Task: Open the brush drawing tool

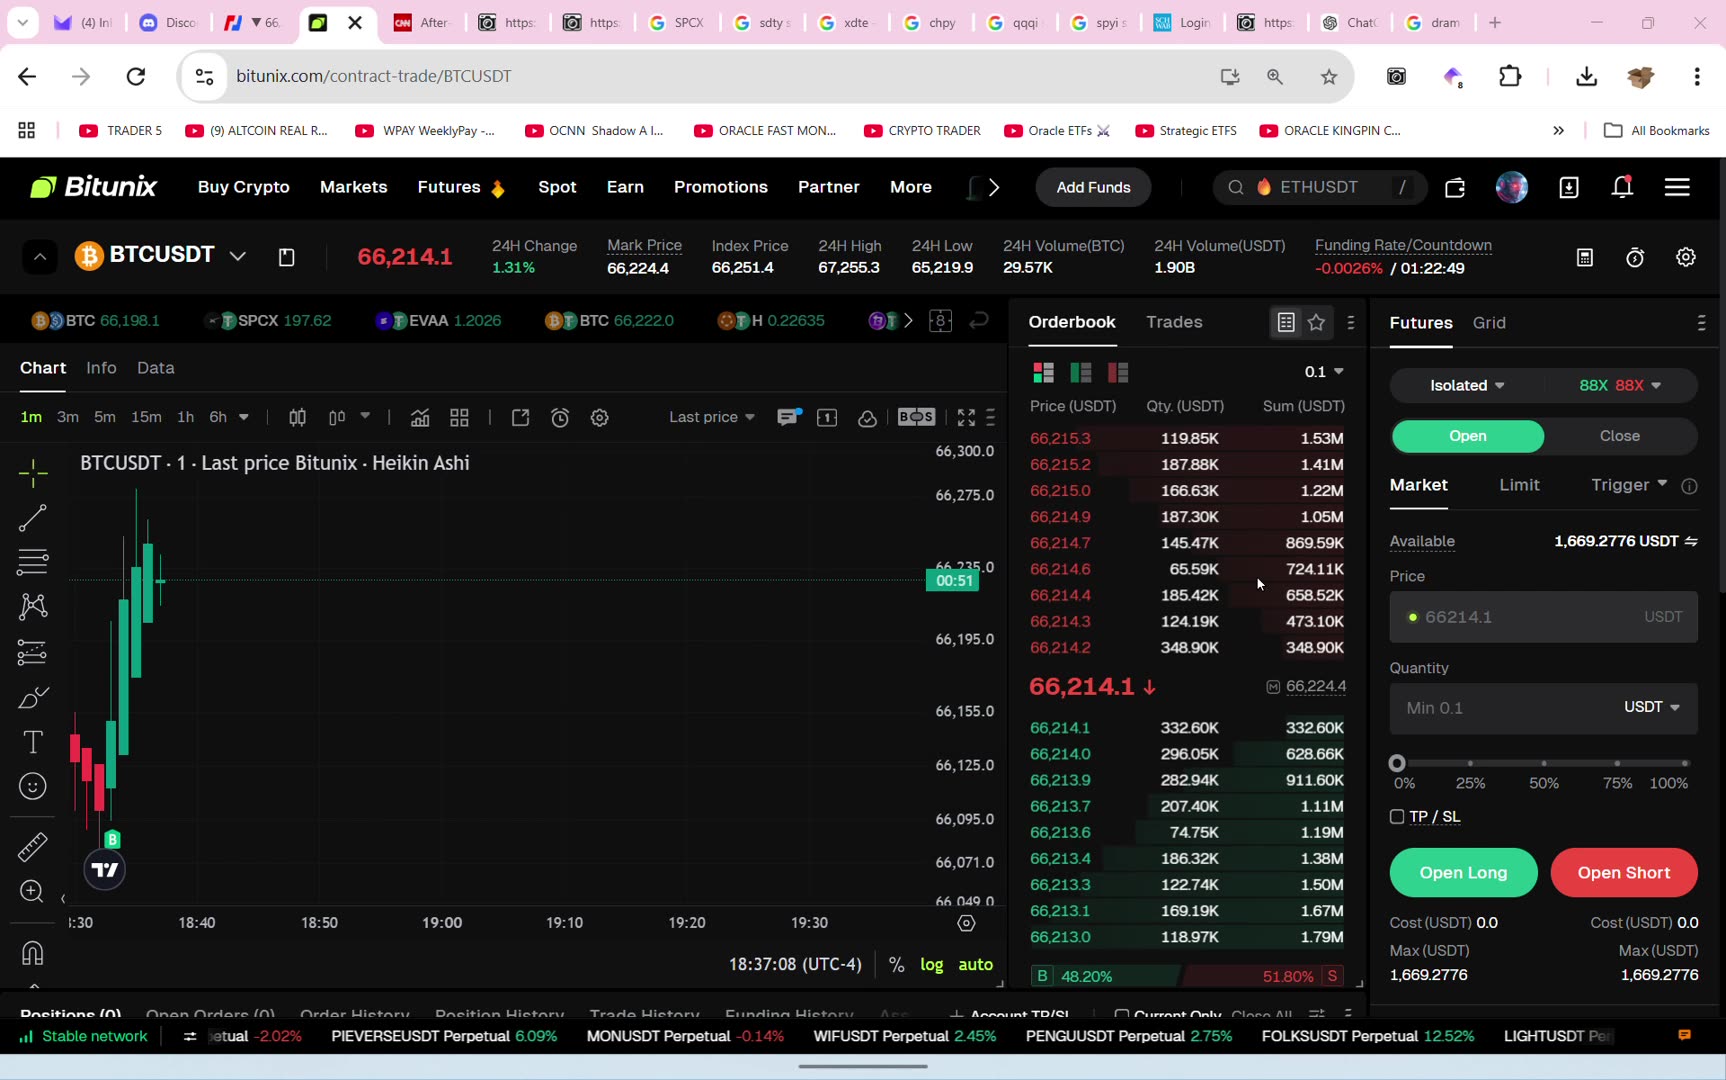Action: point(33,697)
